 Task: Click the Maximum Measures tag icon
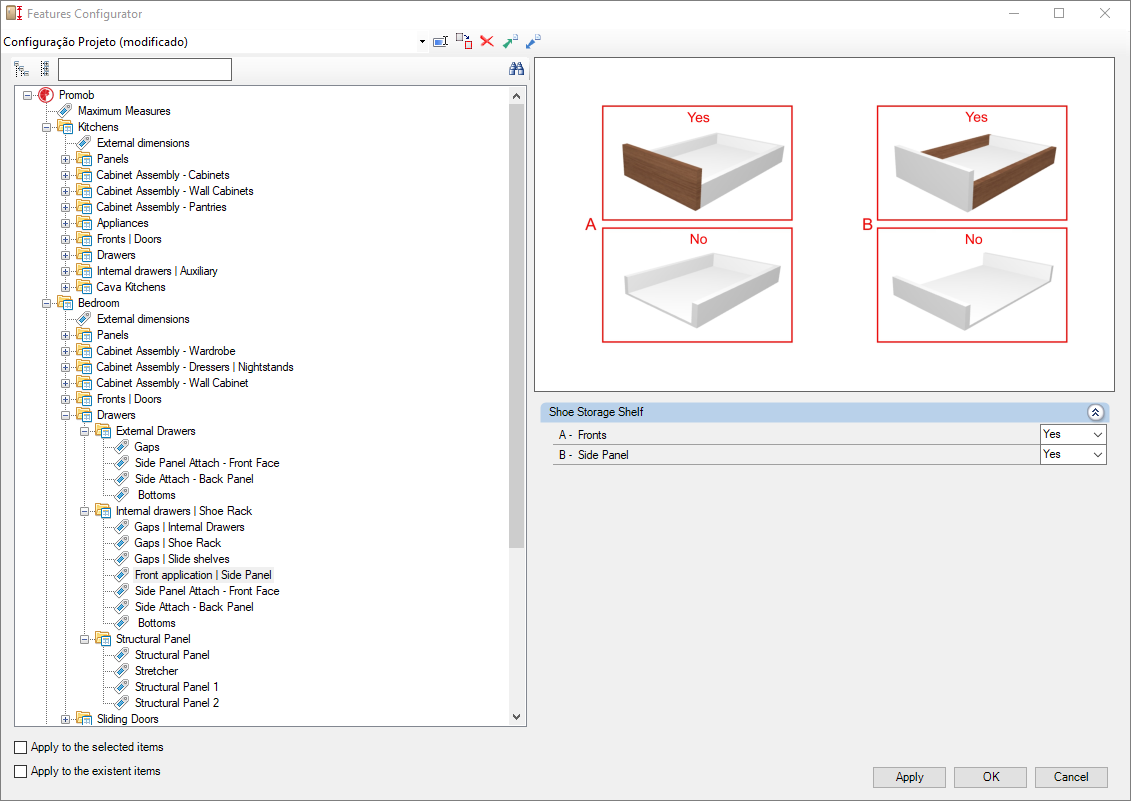65,110
